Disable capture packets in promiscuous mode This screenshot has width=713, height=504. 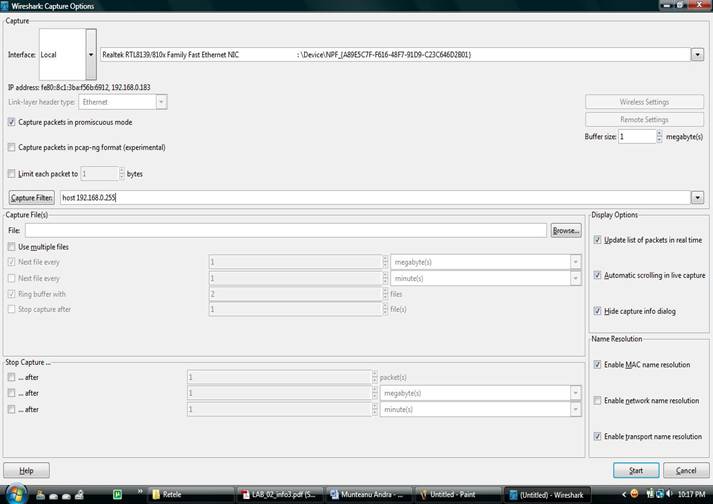tap(11, 122)
